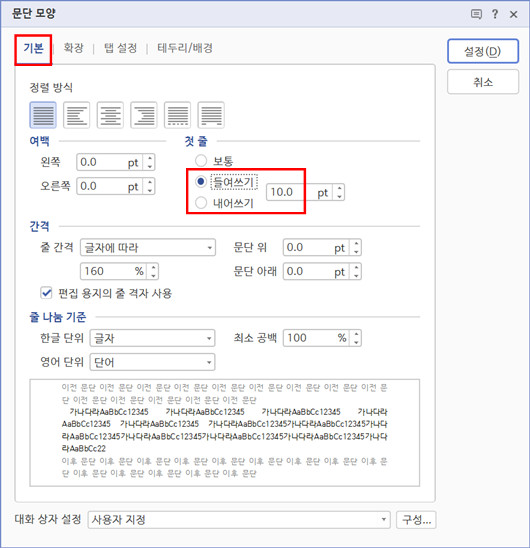The width and height of the screenshot is (530, 548).
Task: Select the 내어쓰기 radio button
Action: pos(201,203)
